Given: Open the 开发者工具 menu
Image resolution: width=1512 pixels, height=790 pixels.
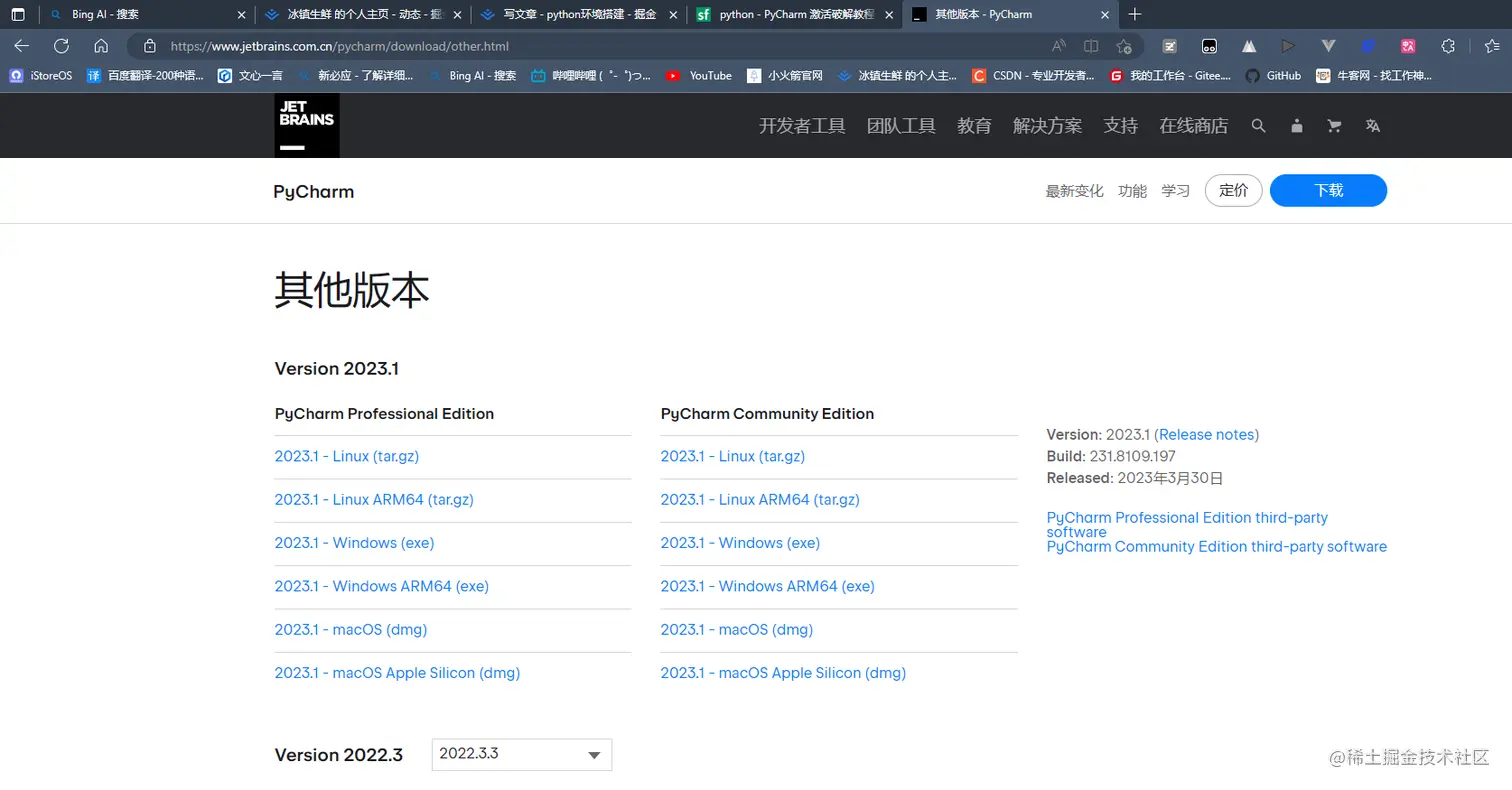Looking at the screenshot, I should click(802, 126).
